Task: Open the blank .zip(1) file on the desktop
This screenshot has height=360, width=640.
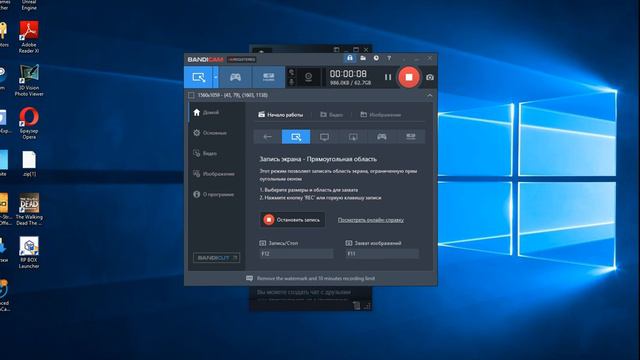Action: [x=29, y=164]
